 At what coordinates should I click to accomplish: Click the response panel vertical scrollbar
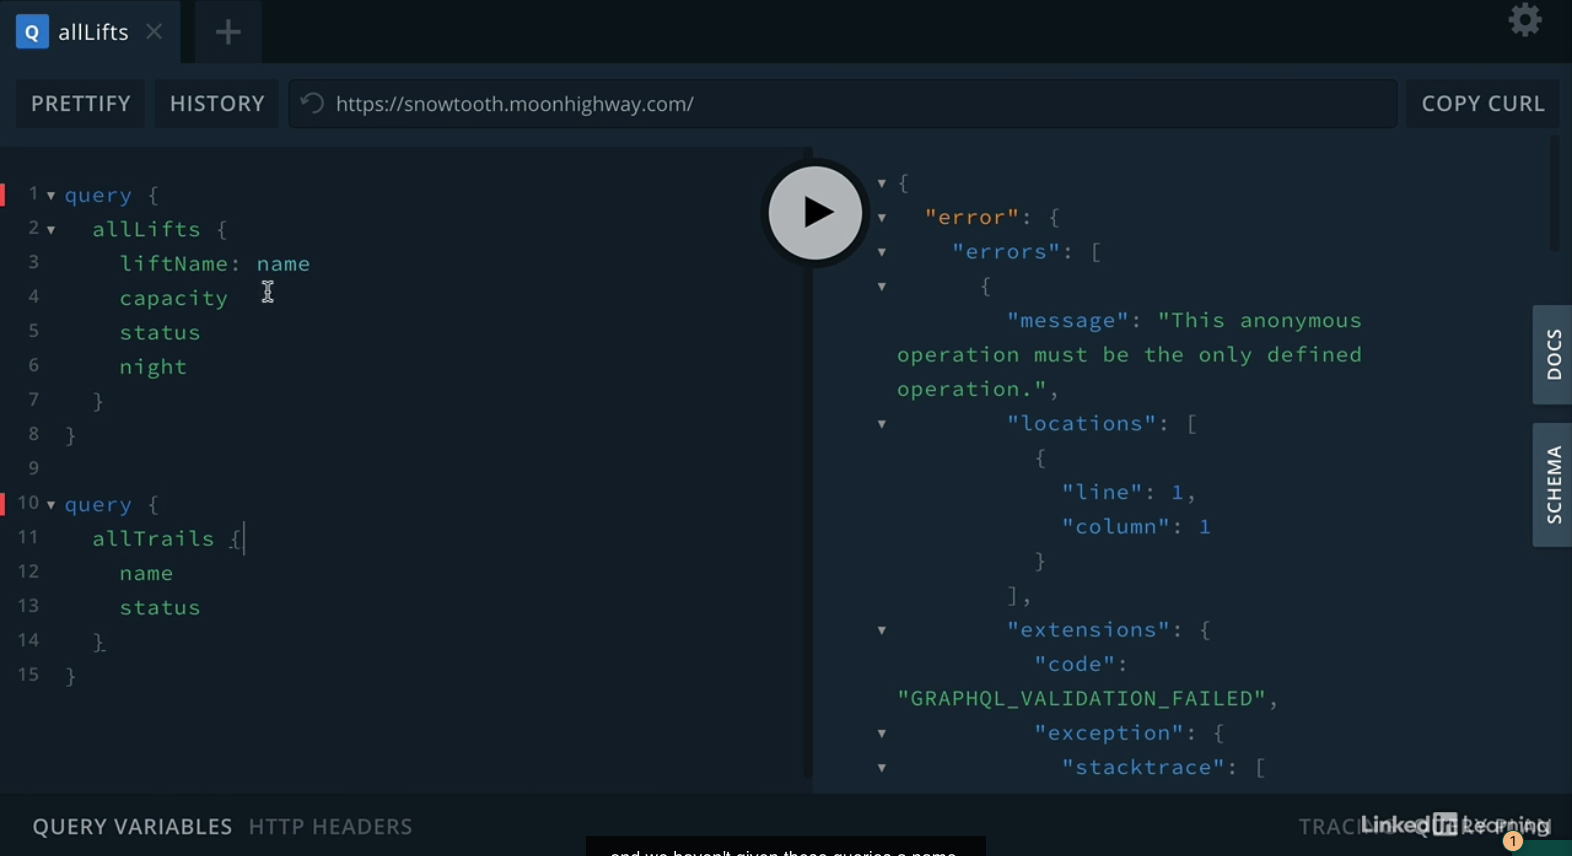point(1554,195)
